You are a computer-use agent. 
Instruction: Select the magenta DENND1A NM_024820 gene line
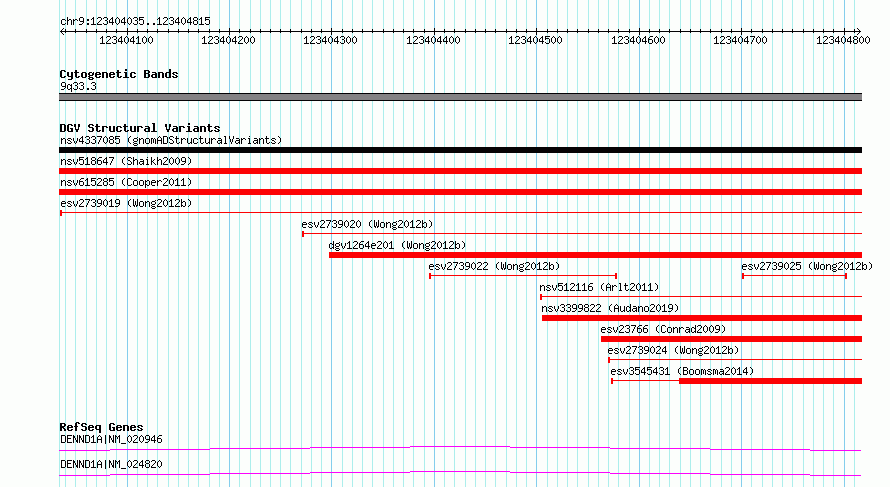pyautogui.click(x=460, y=473)
